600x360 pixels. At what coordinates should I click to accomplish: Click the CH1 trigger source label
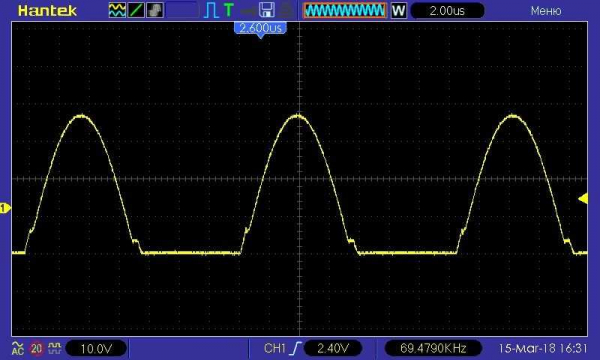(275, 348)
